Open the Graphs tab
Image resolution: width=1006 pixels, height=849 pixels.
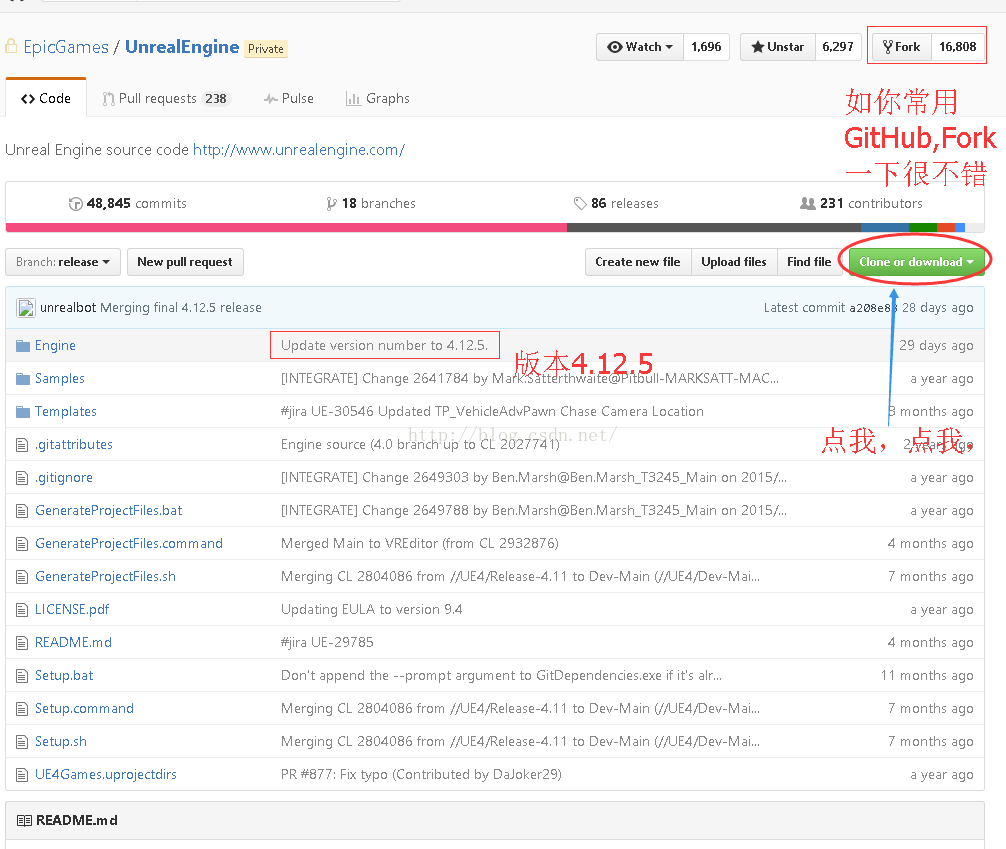click(x=377, y=99)
